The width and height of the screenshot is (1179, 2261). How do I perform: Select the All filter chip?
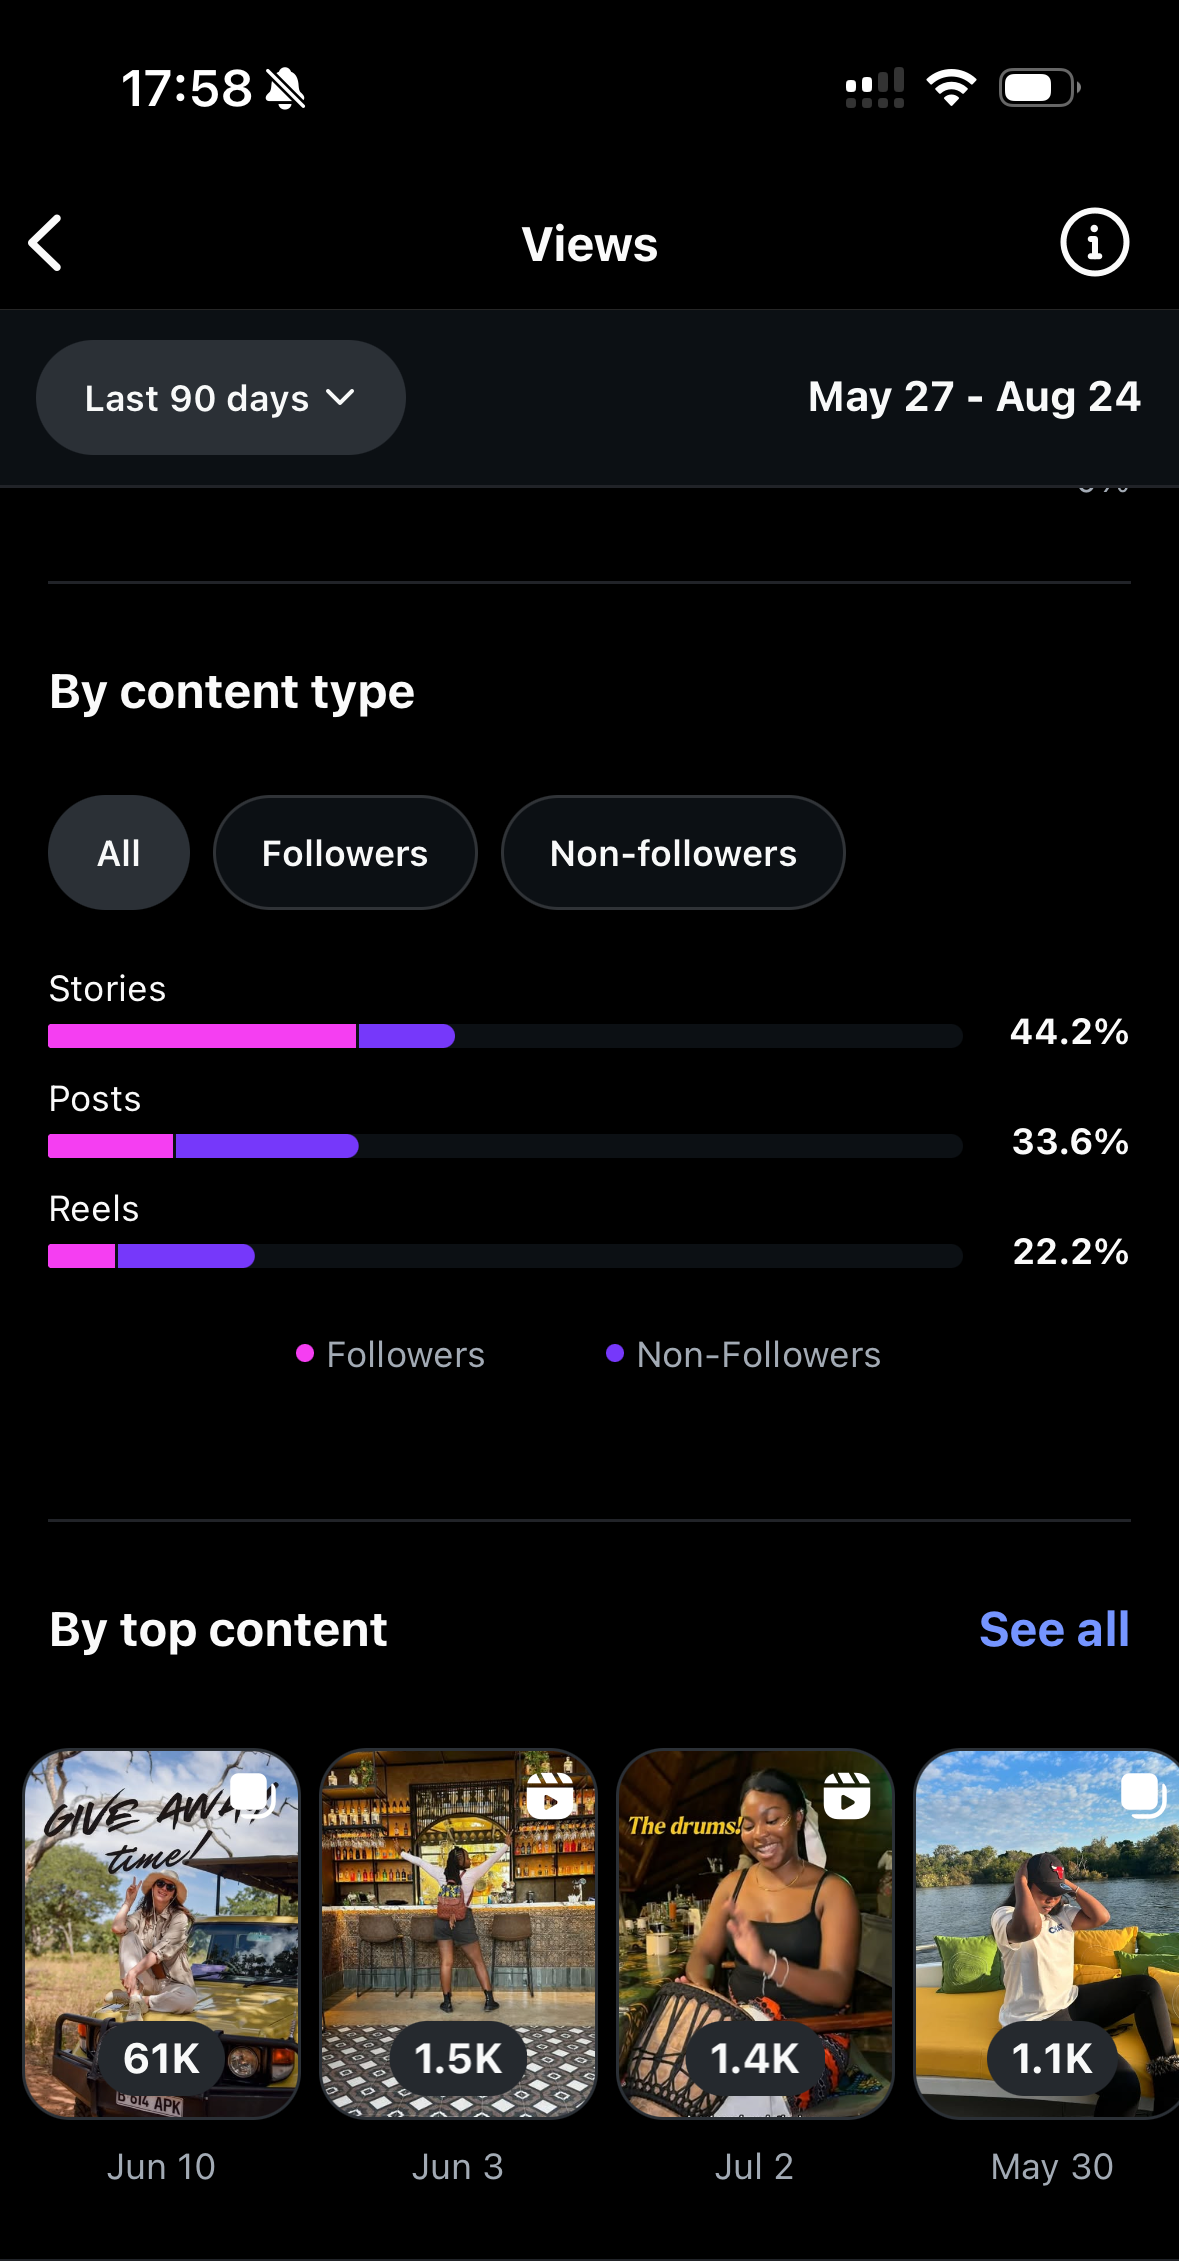point(119,853)
